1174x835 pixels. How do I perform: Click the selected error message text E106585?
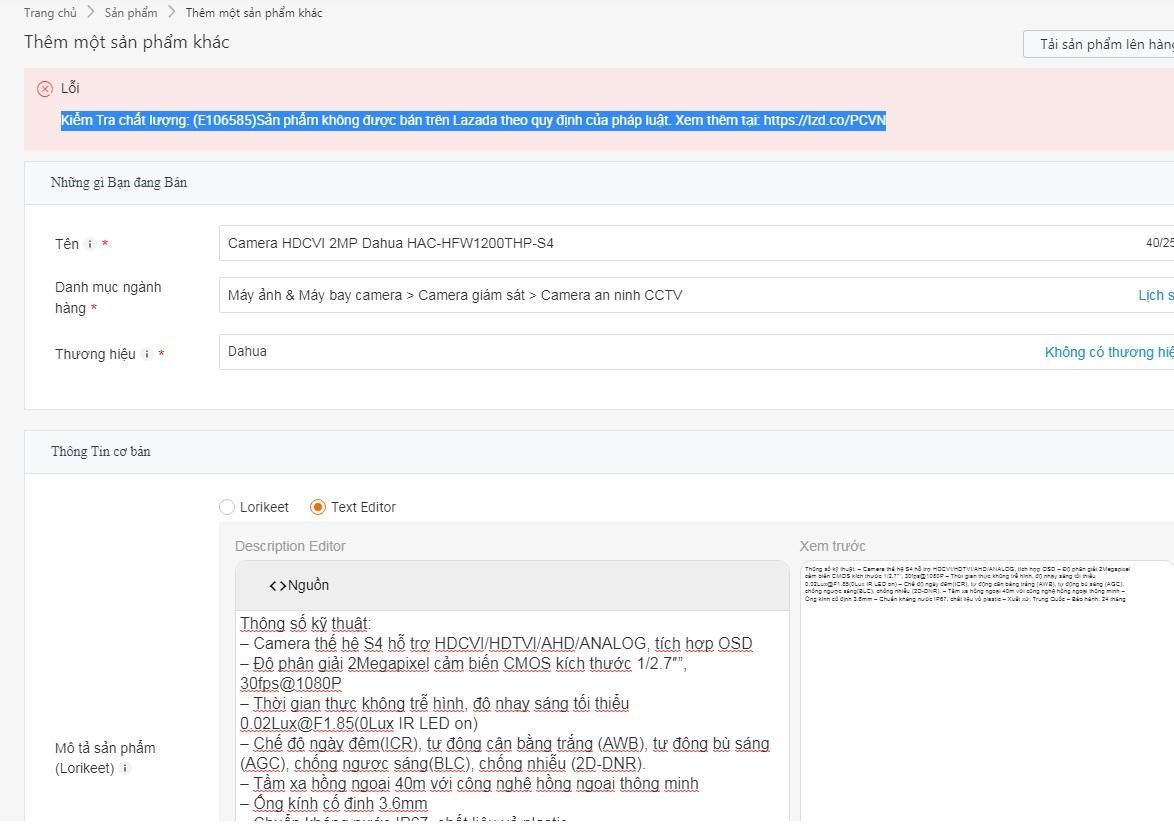click(x=473, y=121)
